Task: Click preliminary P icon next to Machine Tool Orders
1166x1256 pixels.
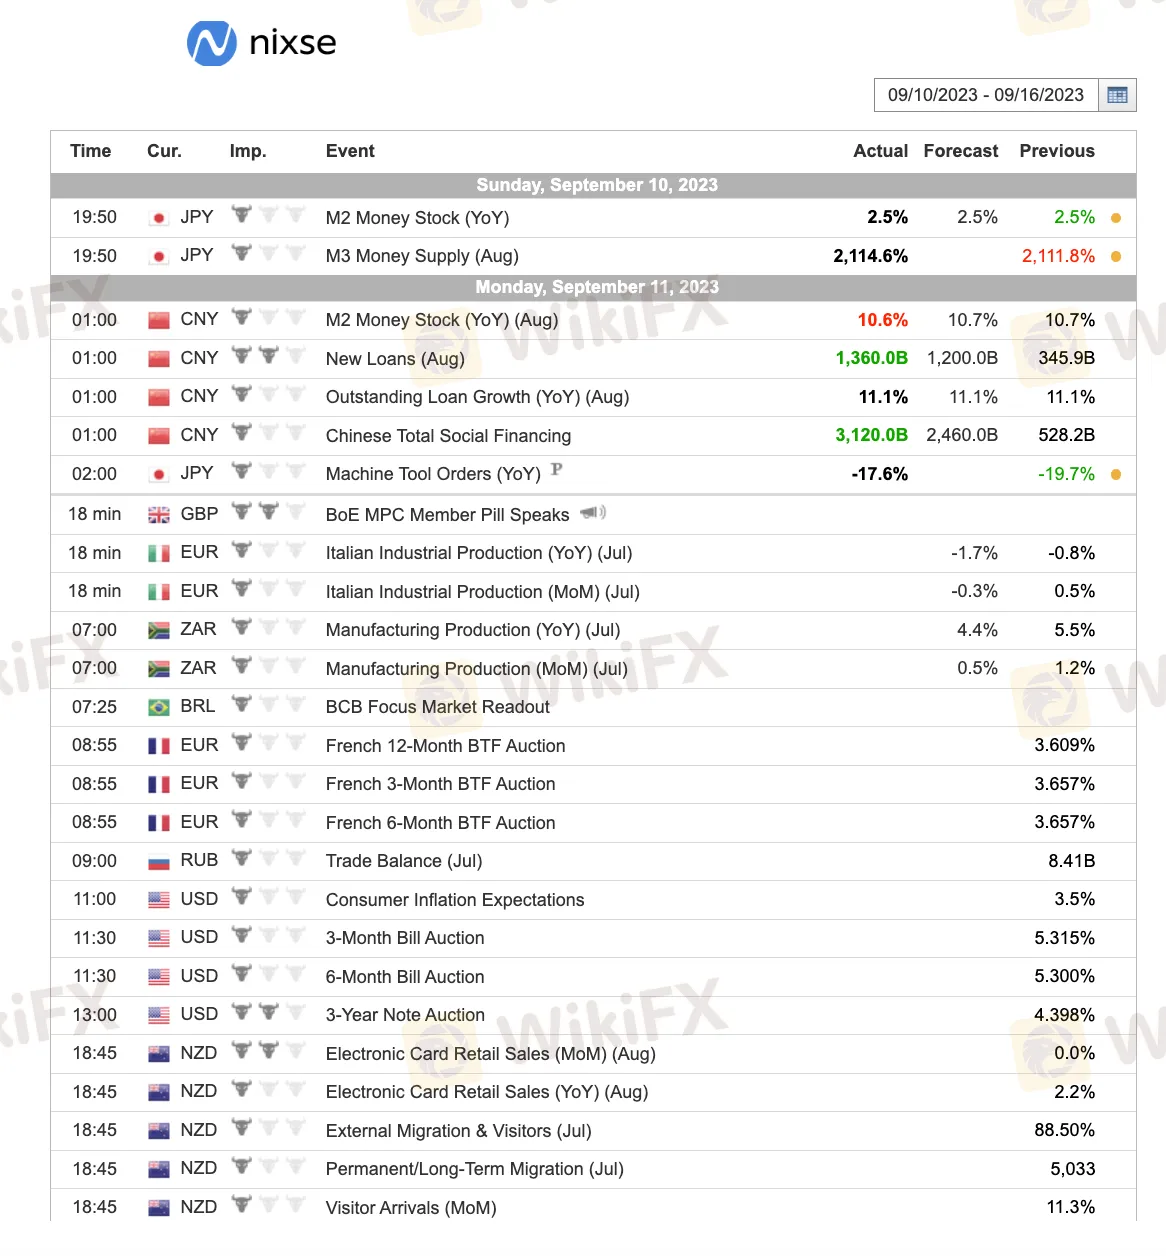Action: click(557, 469)
